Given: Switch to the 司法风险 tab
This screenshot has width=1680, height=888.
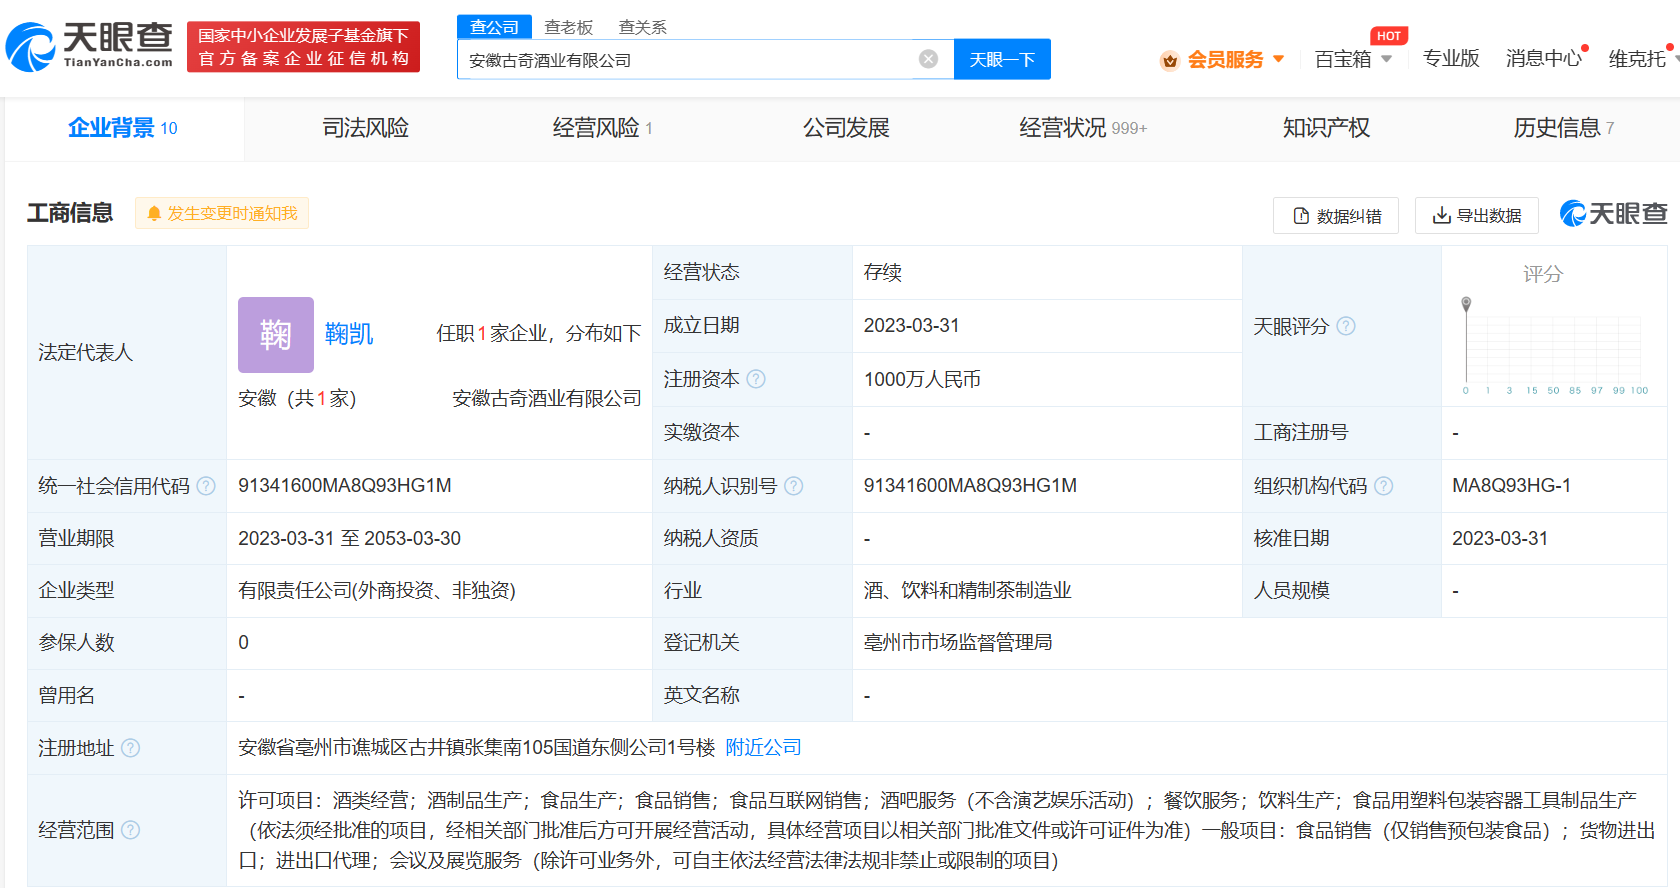Looking at the screenshot, I should pos(365,128).
